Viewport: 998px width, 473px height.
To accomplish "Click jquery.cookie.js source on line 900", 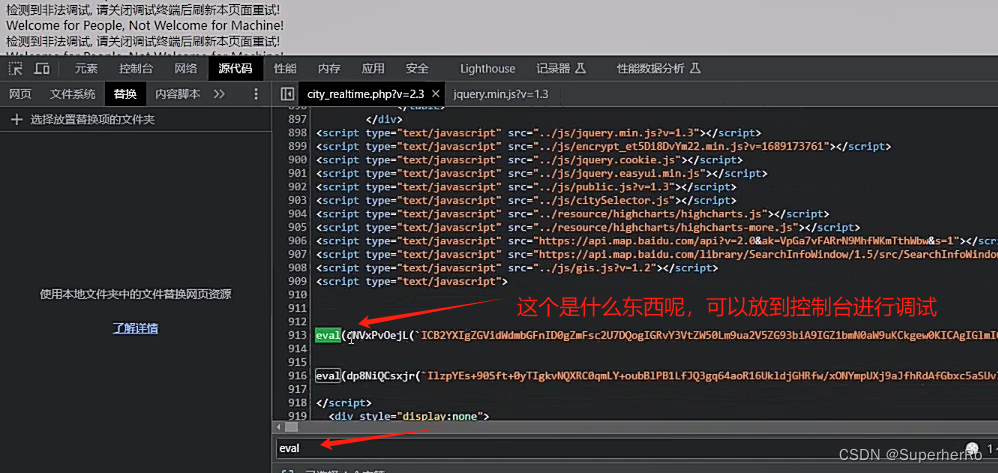I will tap(607, 160).
